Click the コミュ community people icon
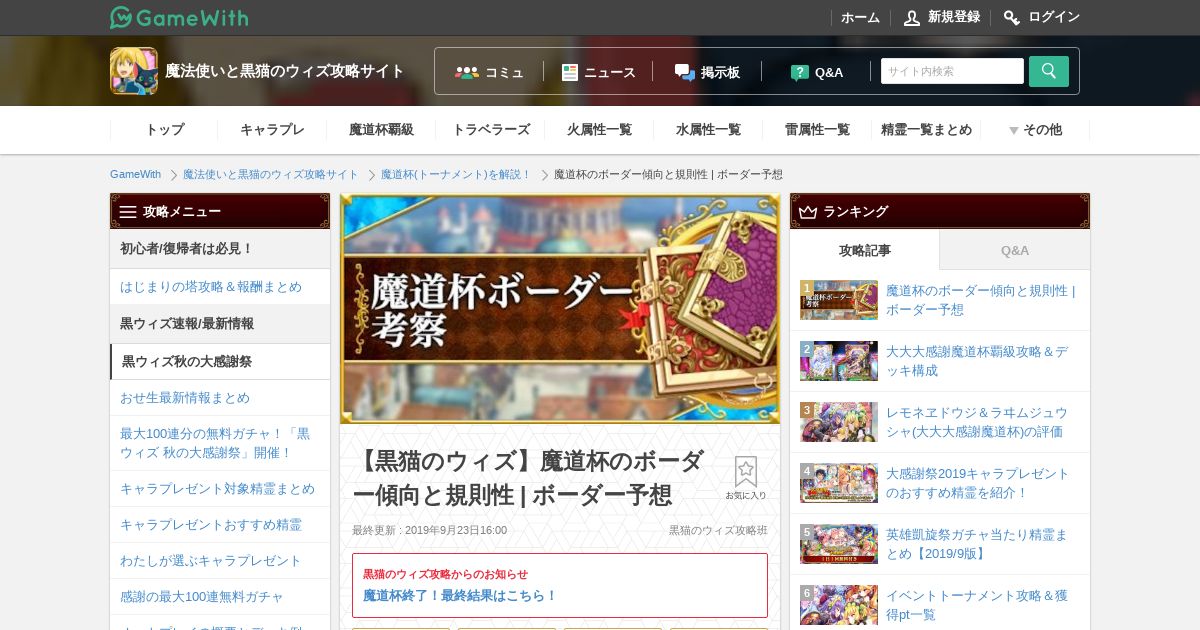Screen dimensions: 1200x630 pos(467,72)
